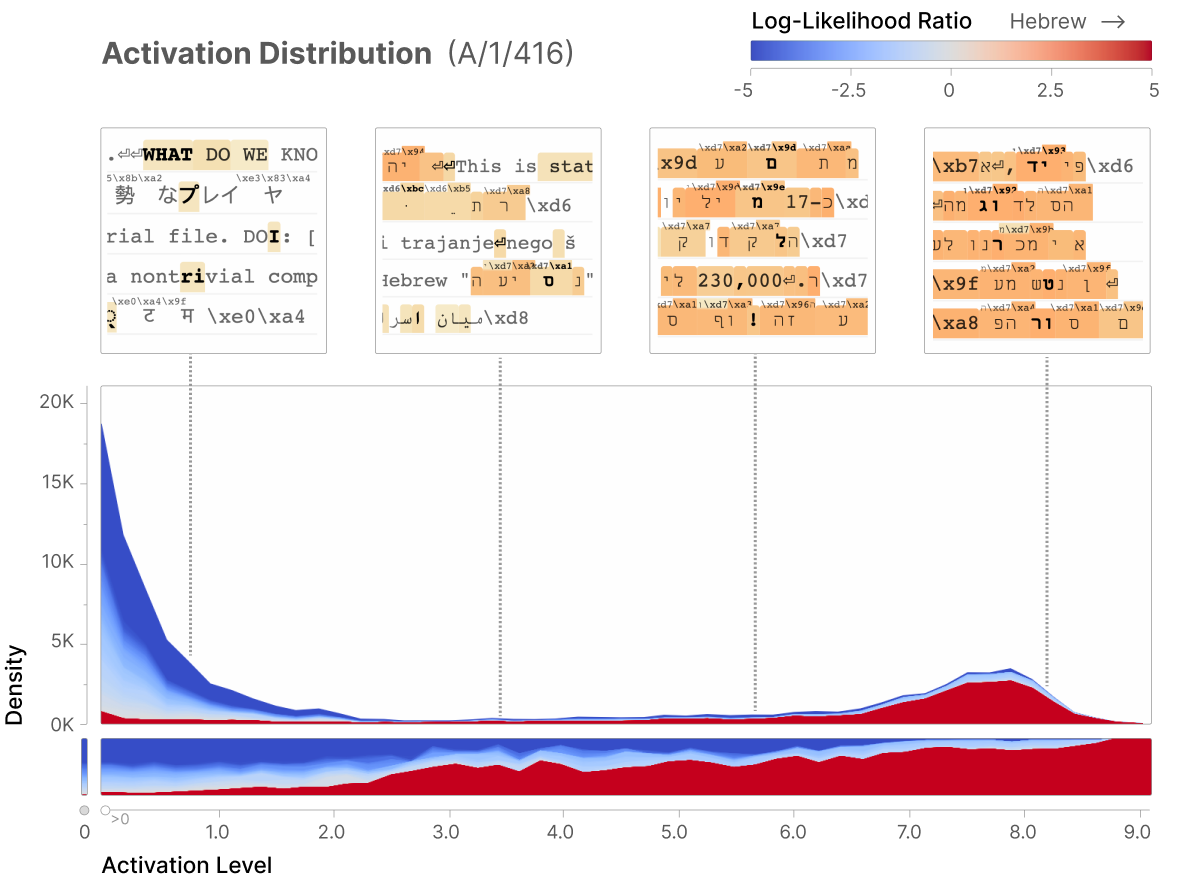
Task: Click the 'trajanje nego' example row
Action: click(486, 242)
